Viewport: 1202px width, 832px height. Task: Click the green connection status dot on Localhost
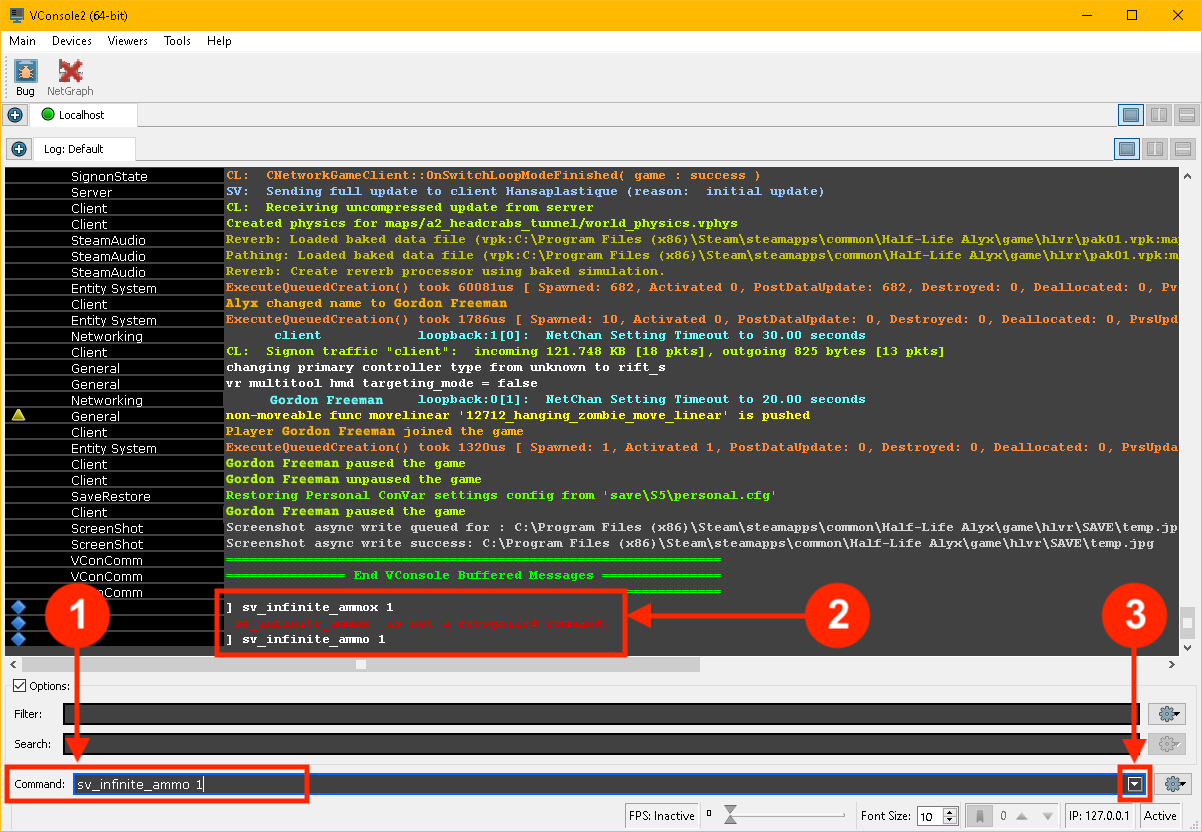(x=47, y=115)
